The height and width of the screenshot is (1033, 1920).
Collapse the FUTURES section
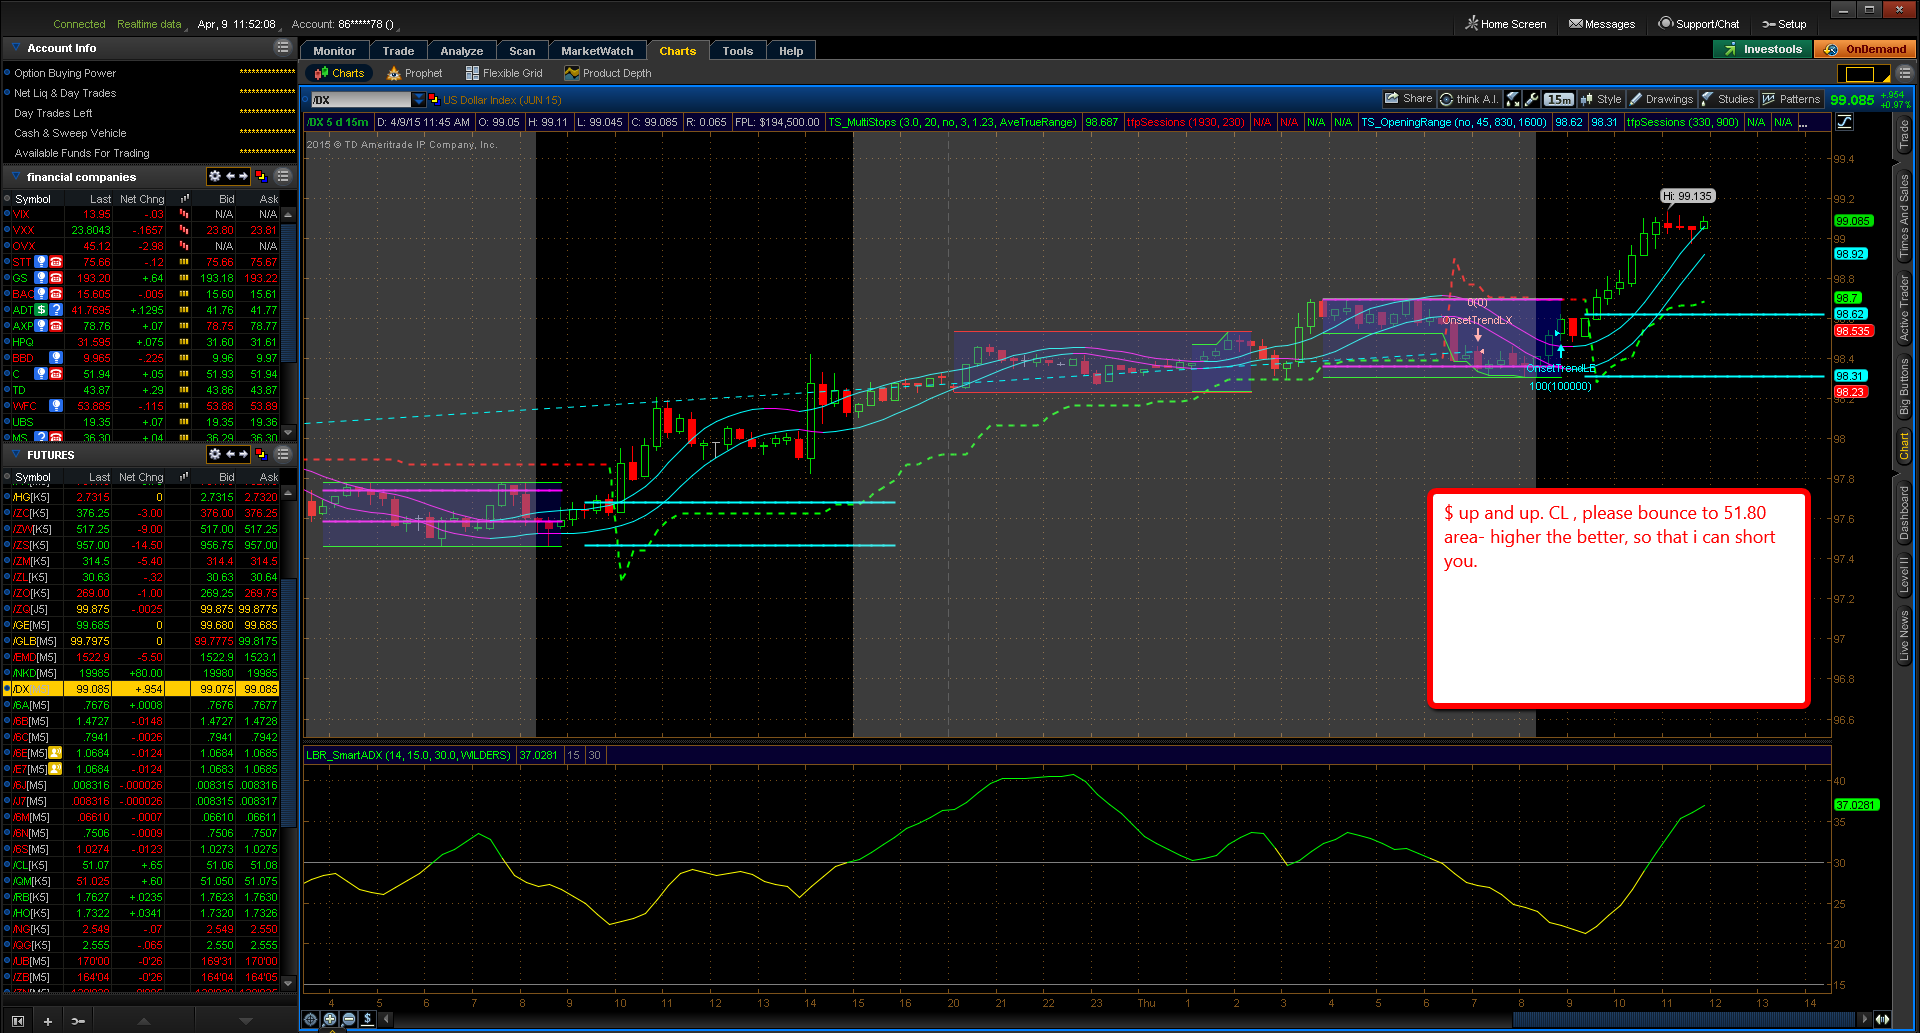point(16,454)
